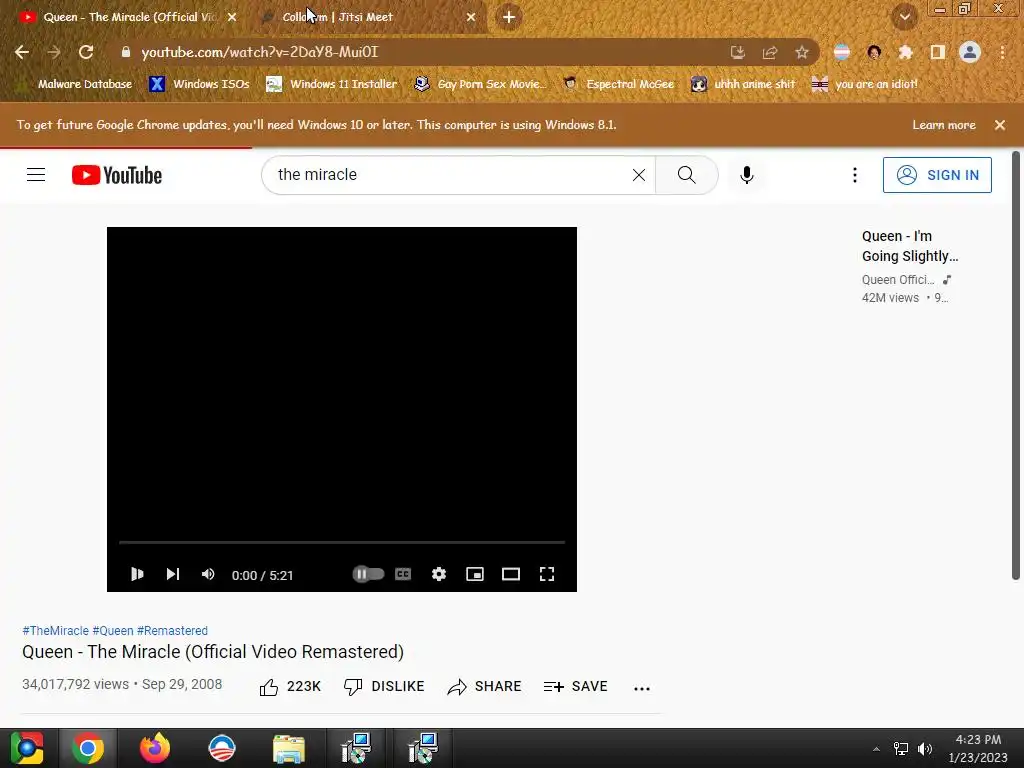Open the taskbar clock and date
The image size is (1024, 768).
(978, 748)
